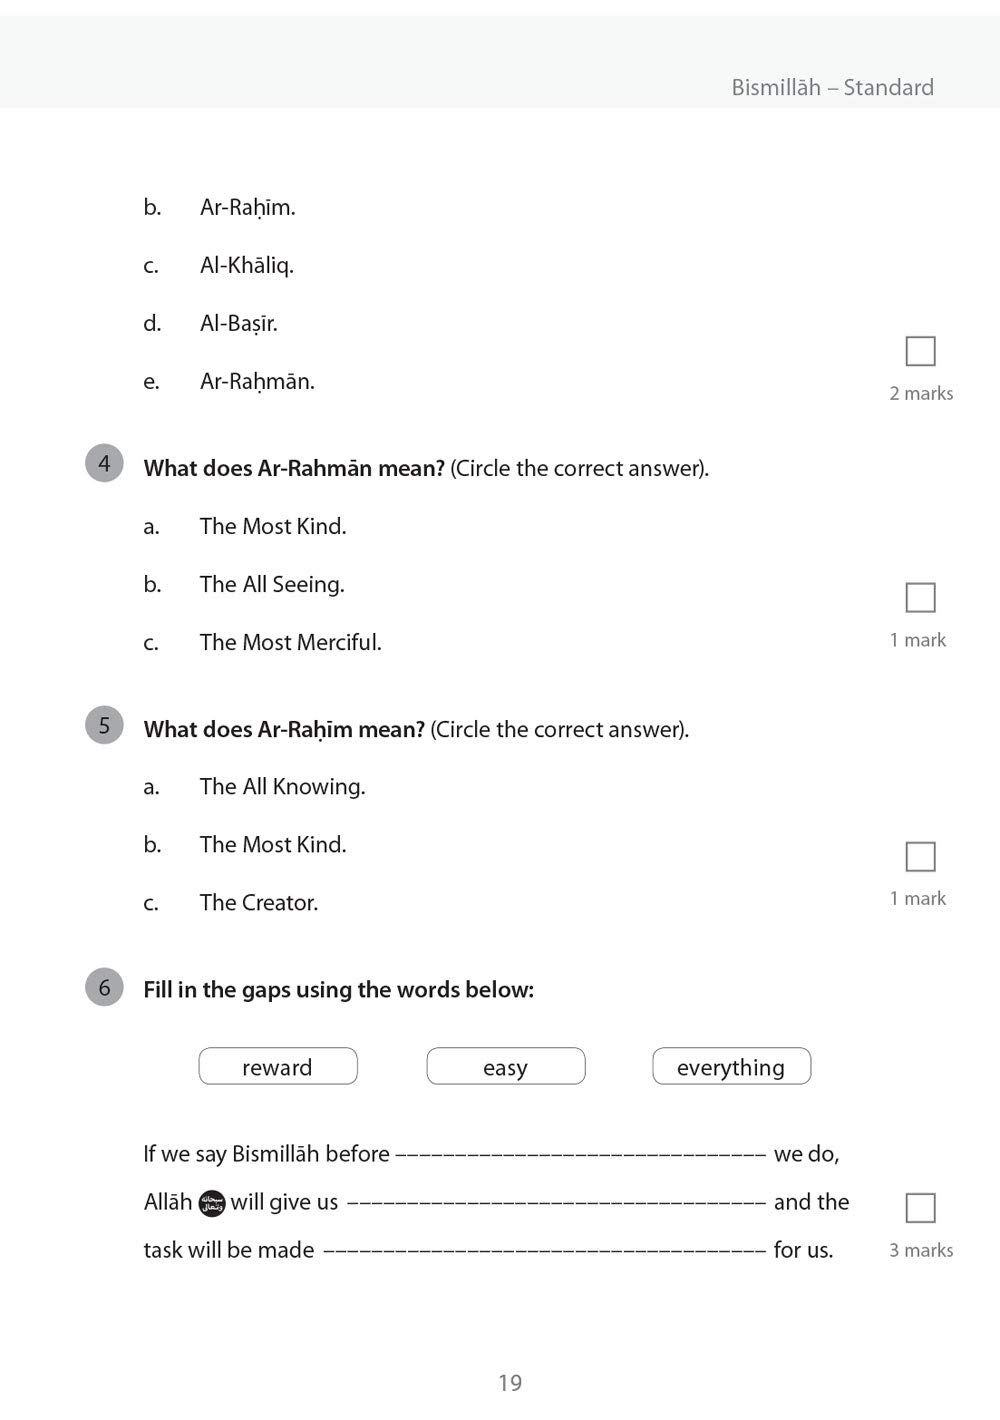This screenshot has height=1420, width=1000.
Task: Check the mark box for question 4
Action: [x=920, y=597]
